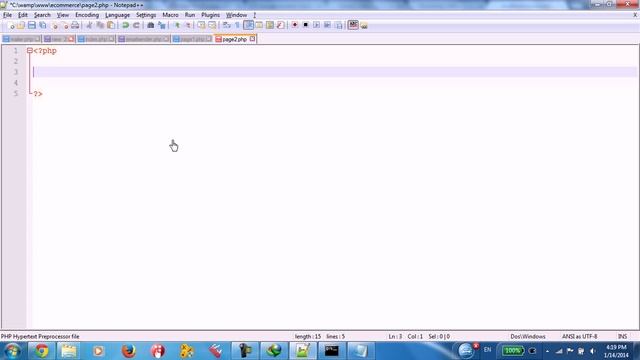Open Firefox from the taskbar
The image size is (640, 360).
[129, 351]
